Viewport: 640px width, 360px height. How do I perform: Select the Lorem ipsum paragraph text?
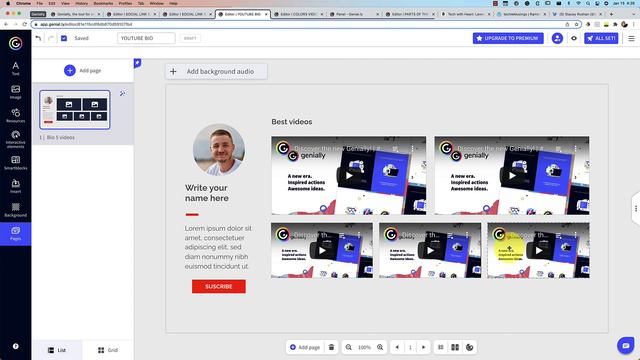point(218,247)
